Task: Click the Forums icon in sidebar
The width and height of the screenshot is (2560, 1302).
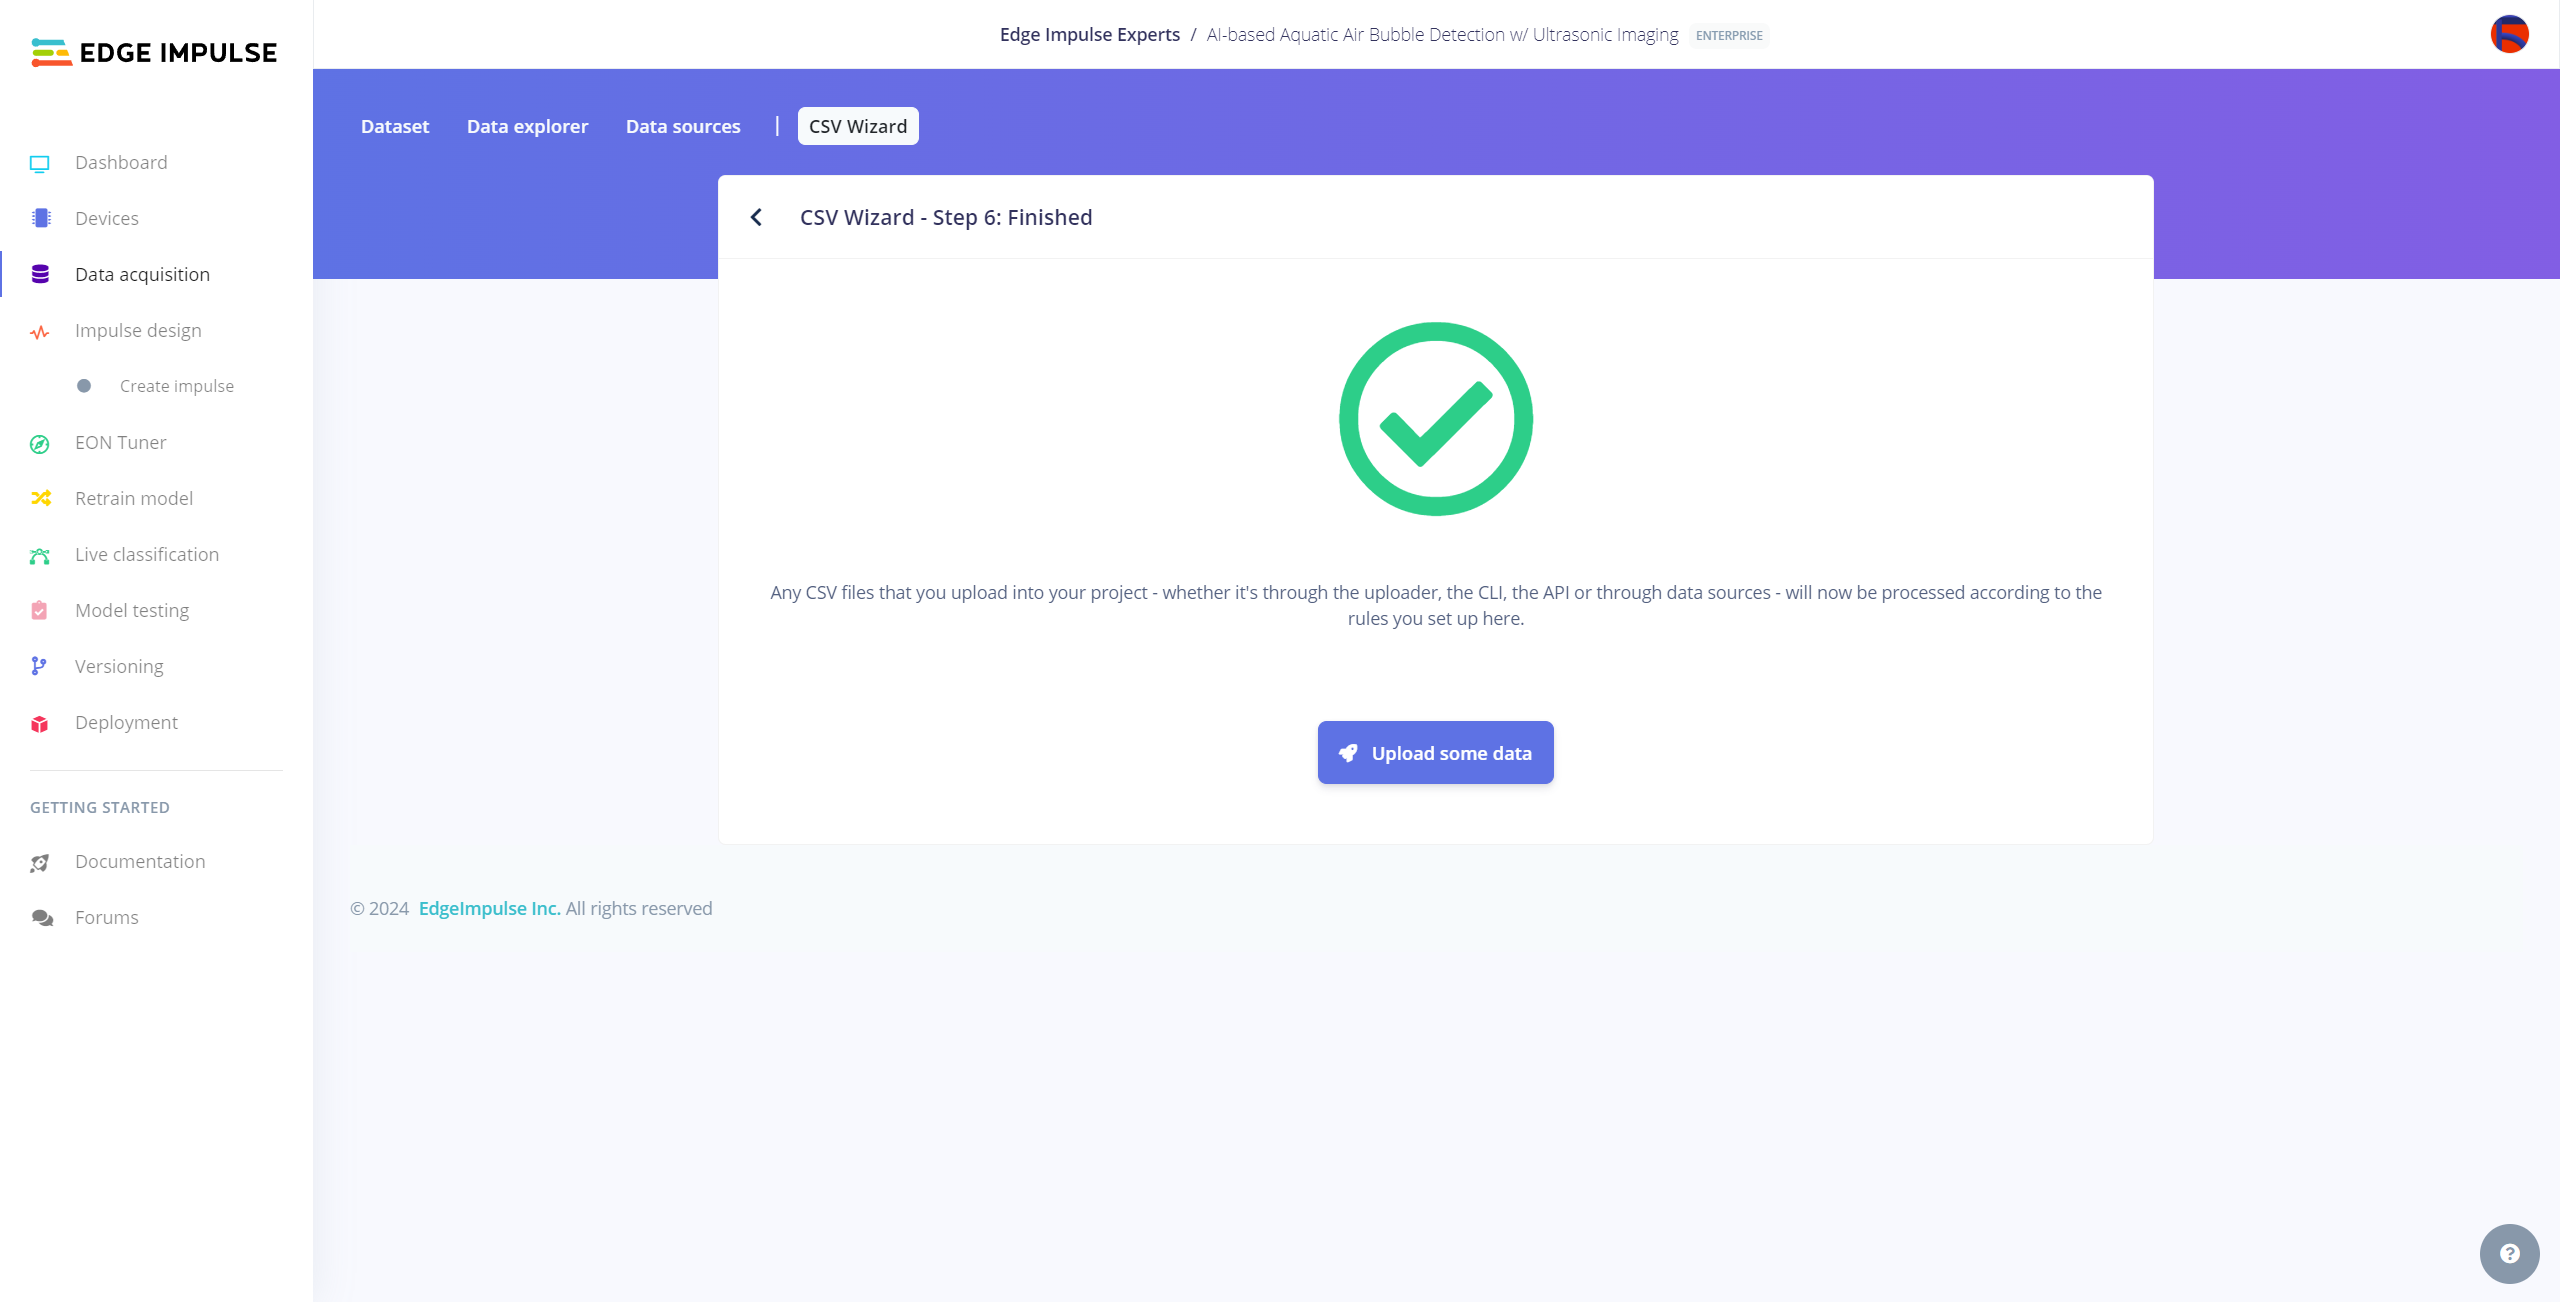Action: point(43,917)
